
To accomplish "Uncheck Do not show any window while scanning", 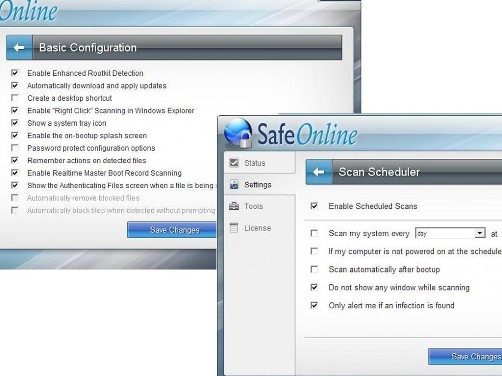I will (314, 287).
